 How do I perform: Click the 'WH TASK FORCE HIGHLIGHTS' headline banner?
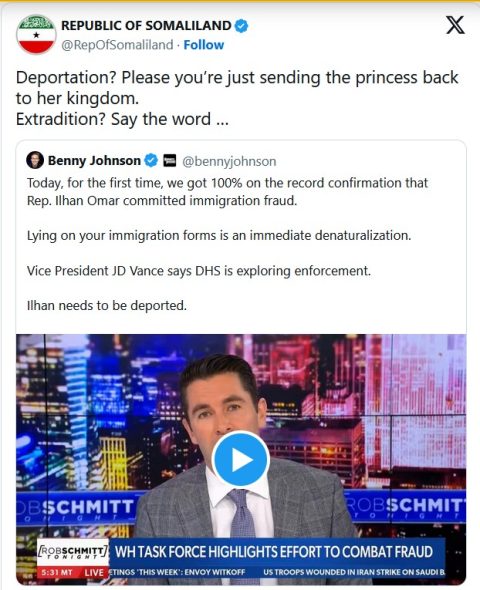[274, 552]
